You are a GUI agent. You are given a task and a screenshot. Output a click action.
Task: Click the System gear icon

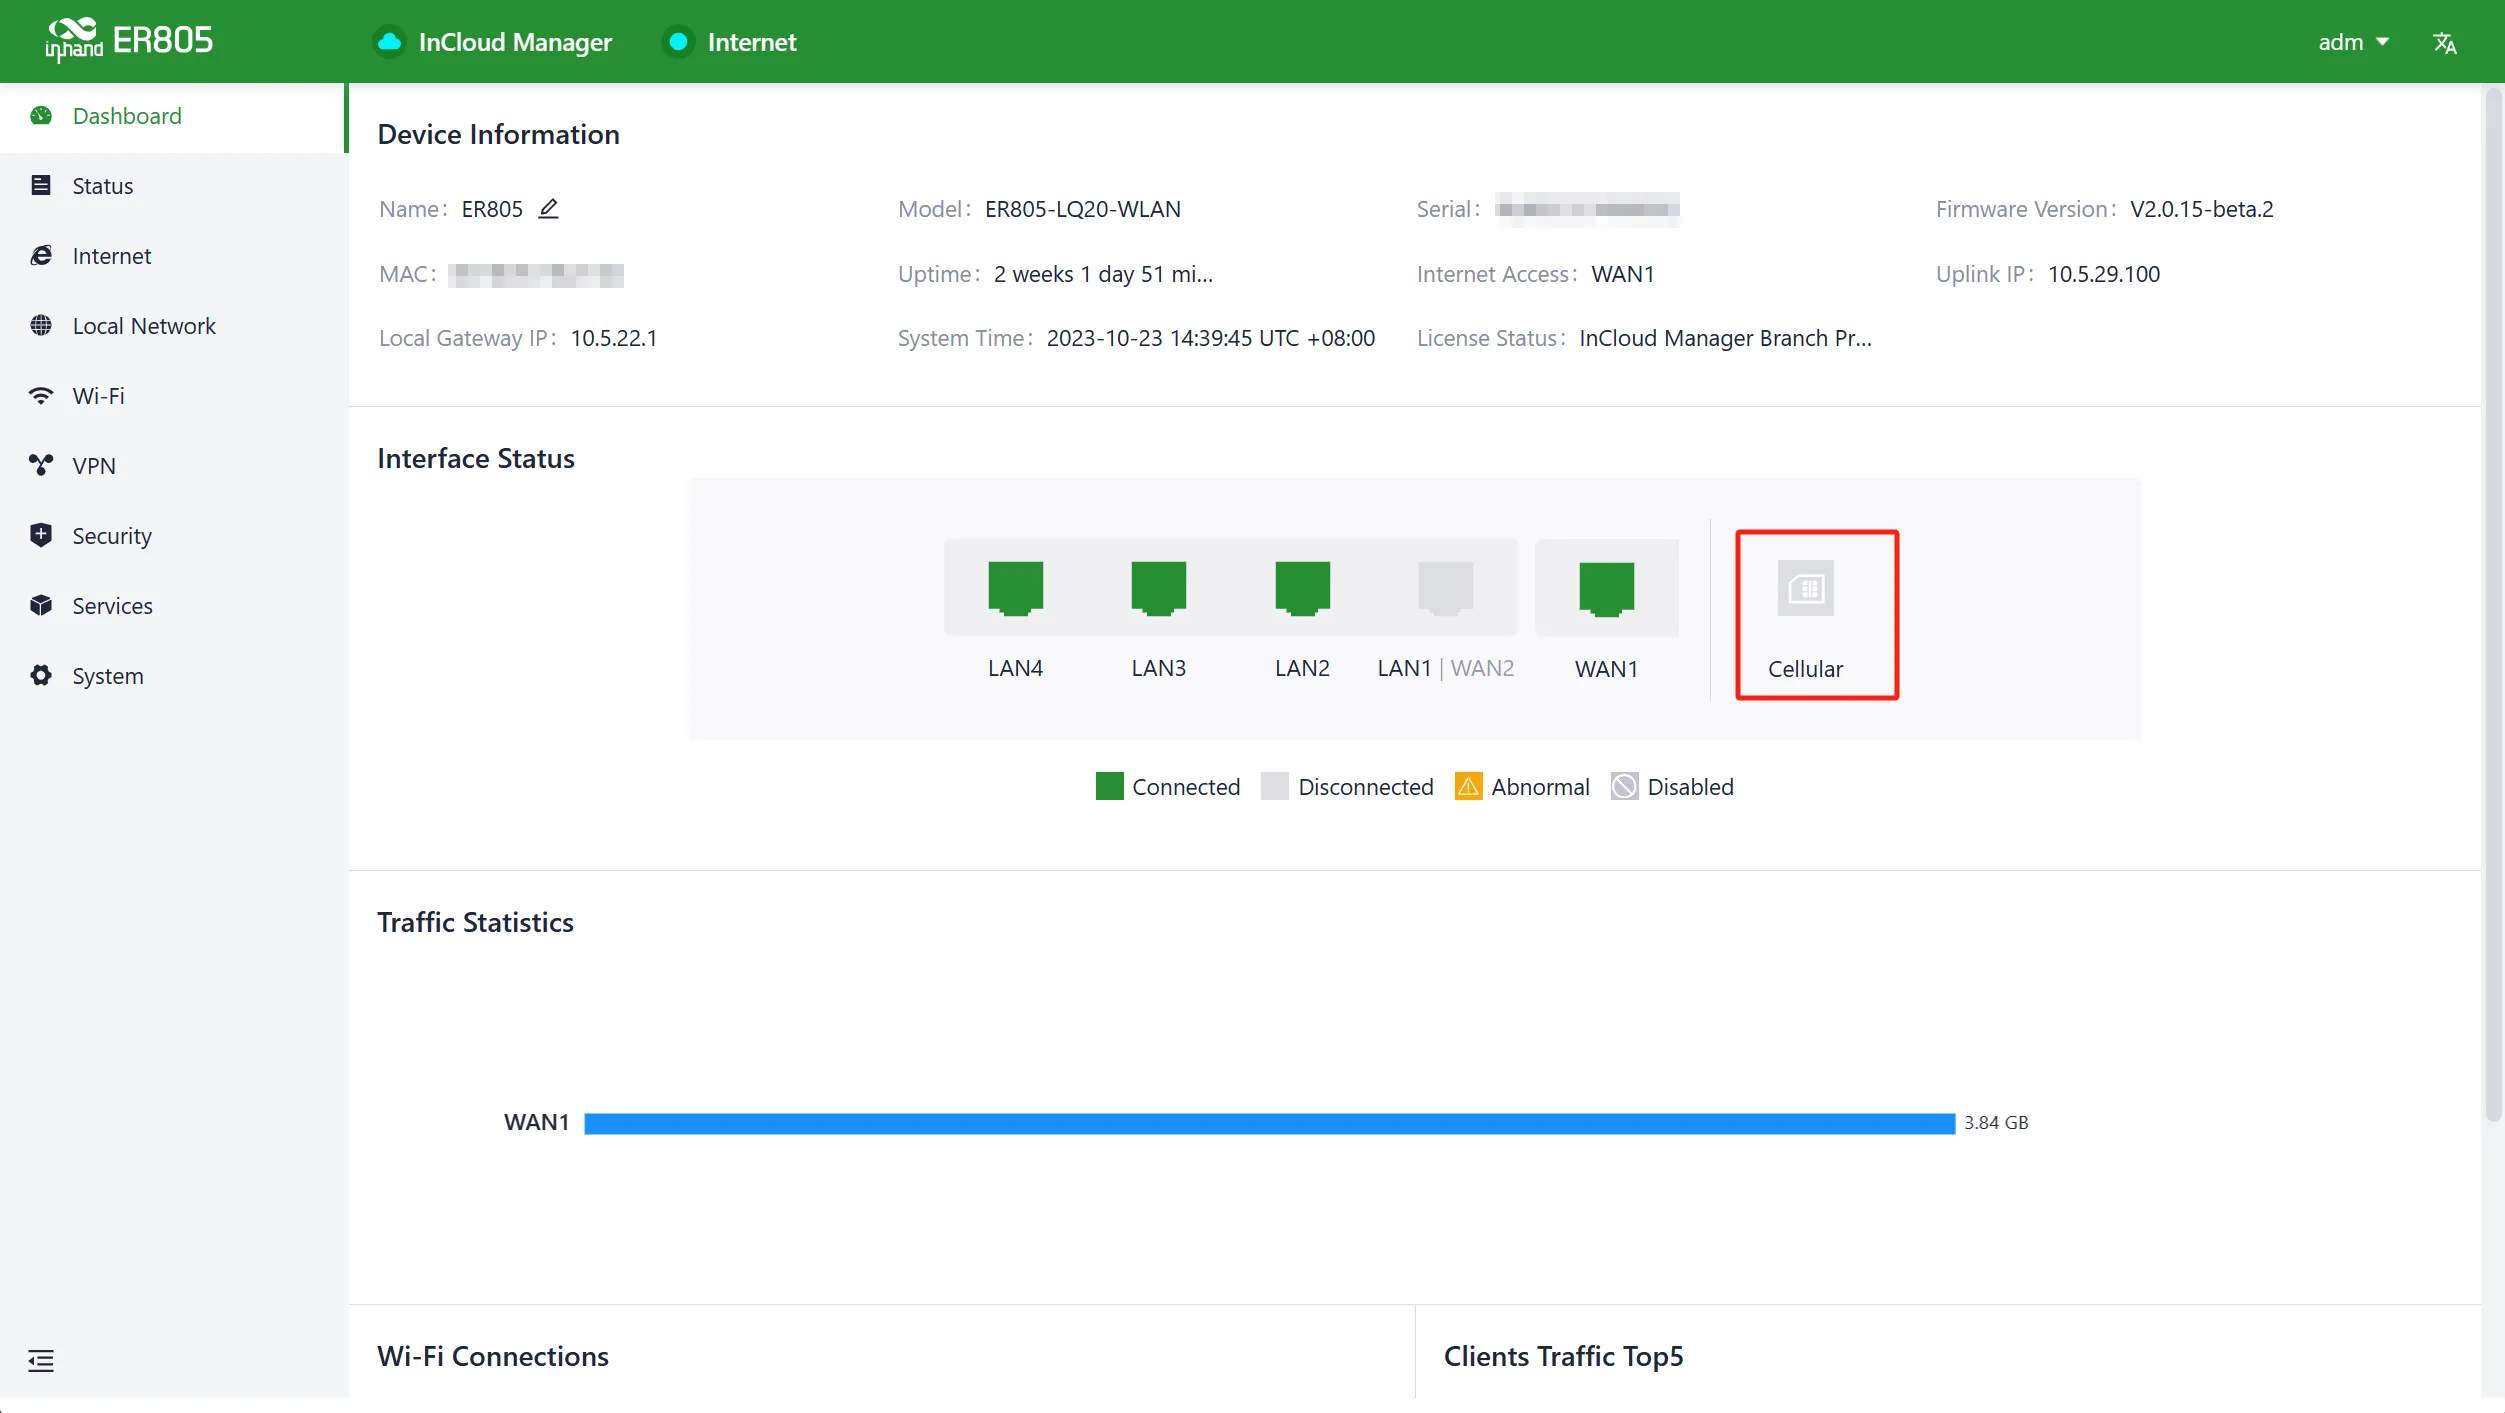point(41,676)
